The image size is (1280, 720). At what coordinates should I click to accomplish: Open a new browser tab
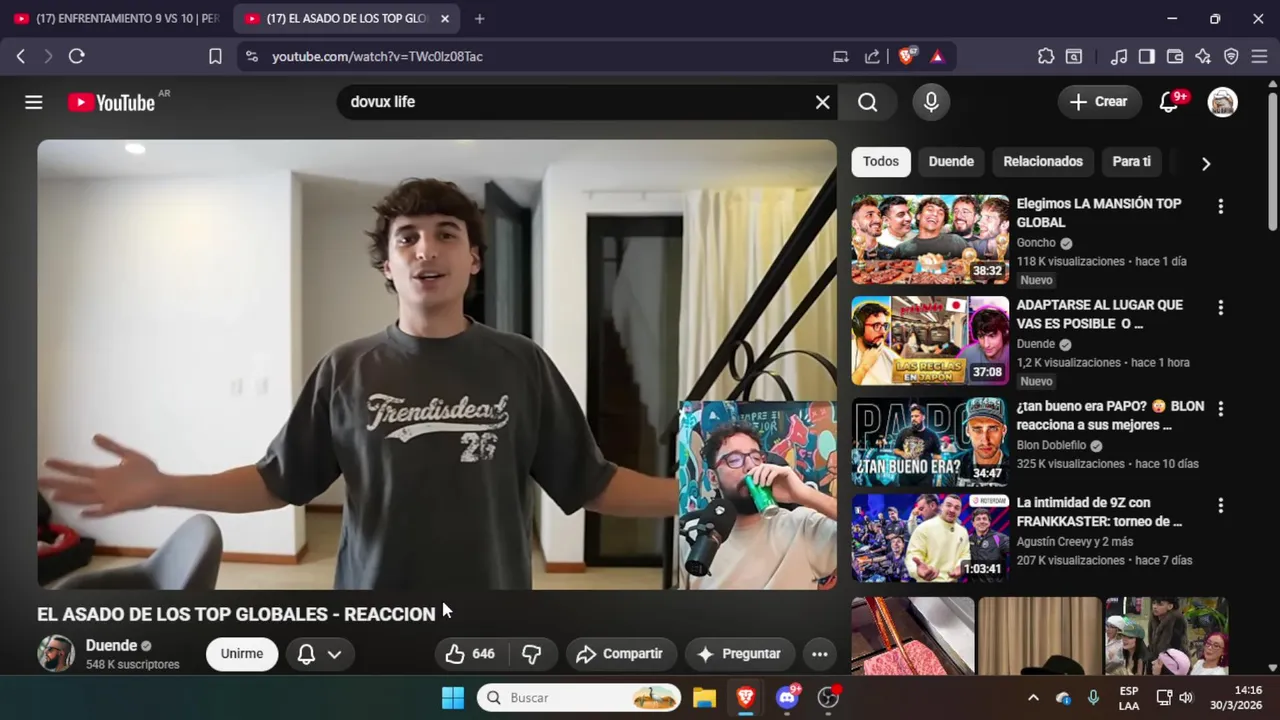click(479, 19)
